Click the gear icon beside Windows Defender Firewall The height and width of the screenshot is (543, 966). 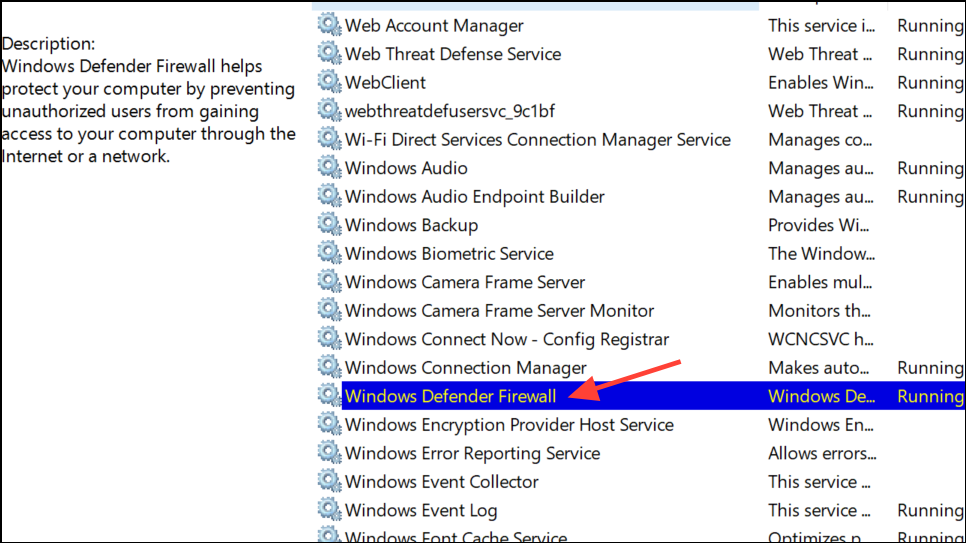(329, 396)
